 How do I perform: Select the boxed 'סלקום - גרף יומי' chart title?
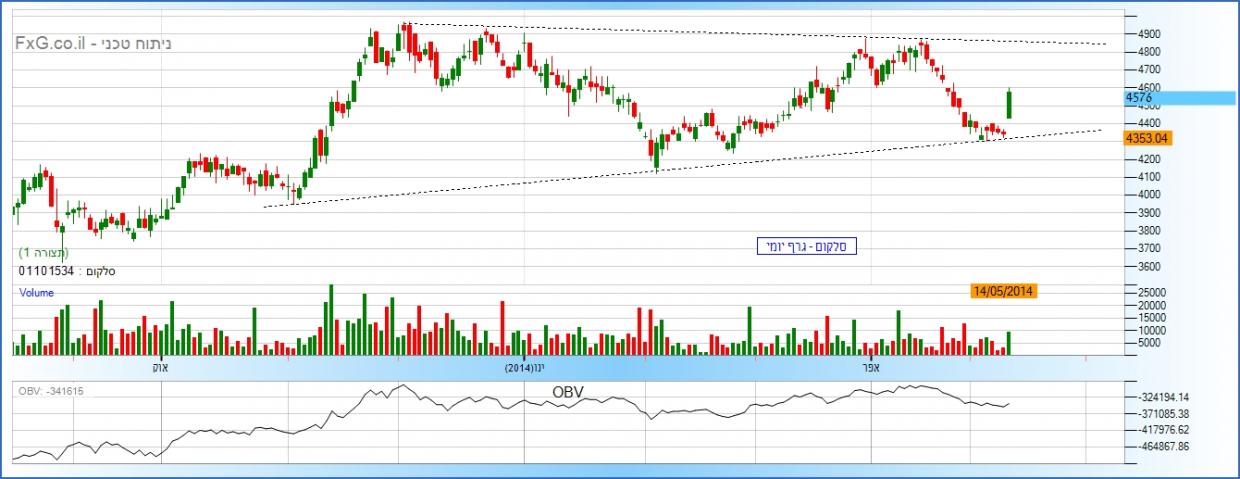(x=806, y=246)
